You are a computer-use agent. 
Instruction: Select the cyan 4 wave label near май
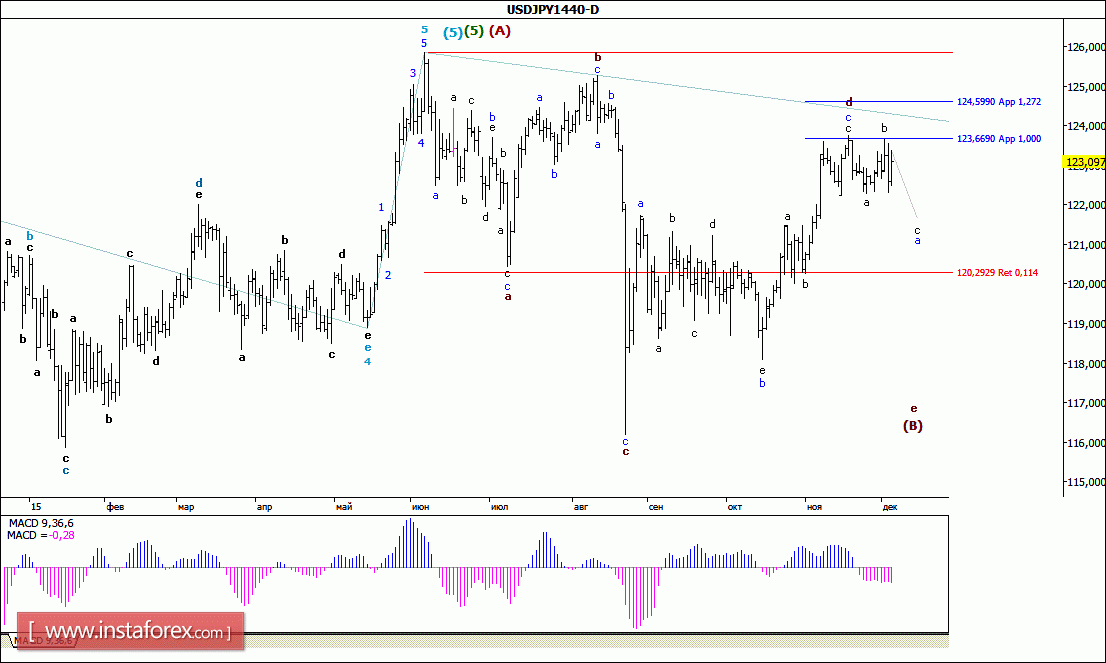(367, 362)
